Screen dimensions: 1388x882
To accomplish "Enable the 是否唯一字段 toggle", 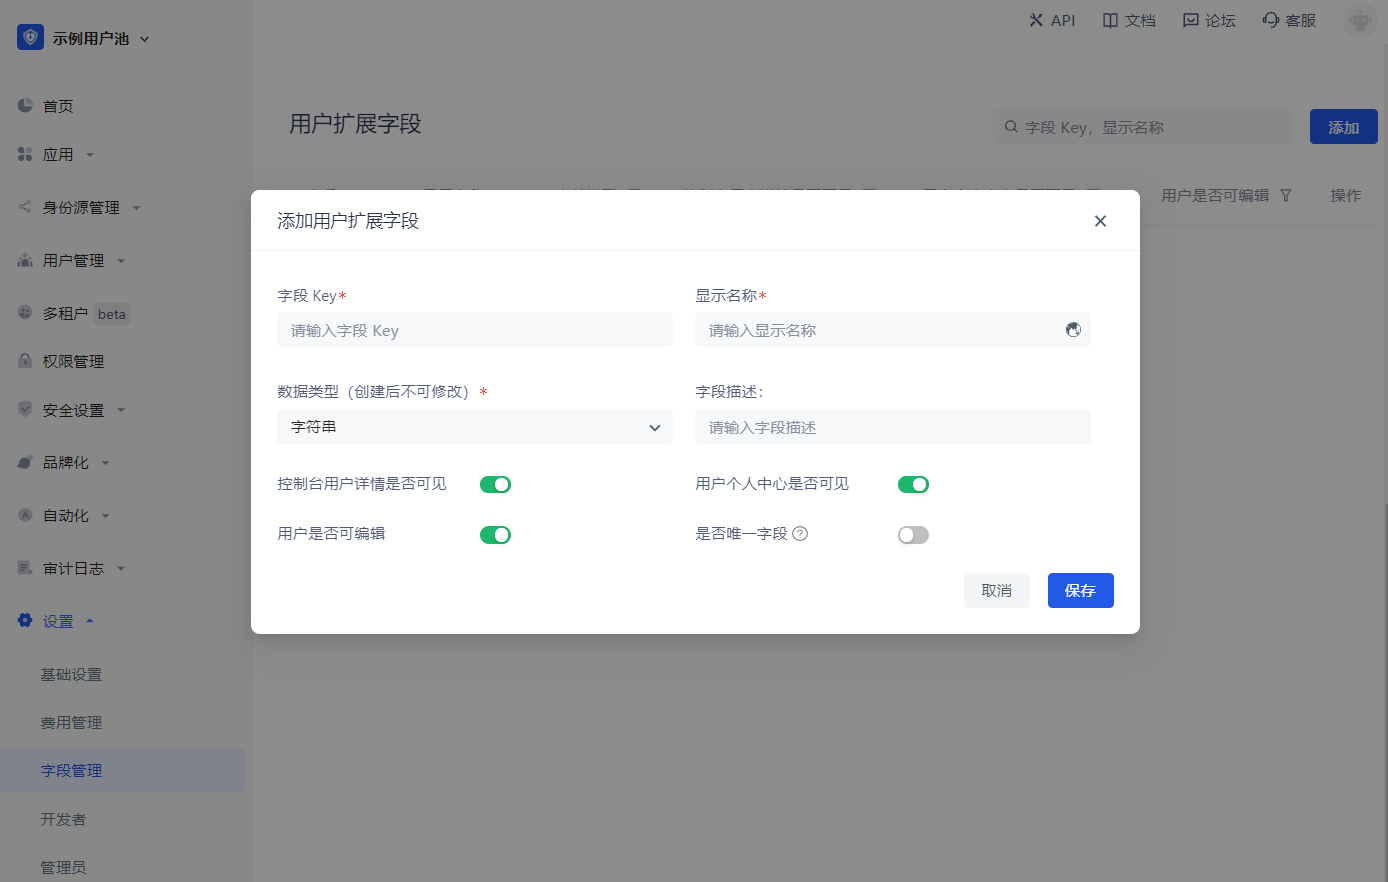I will coord(913,535).
